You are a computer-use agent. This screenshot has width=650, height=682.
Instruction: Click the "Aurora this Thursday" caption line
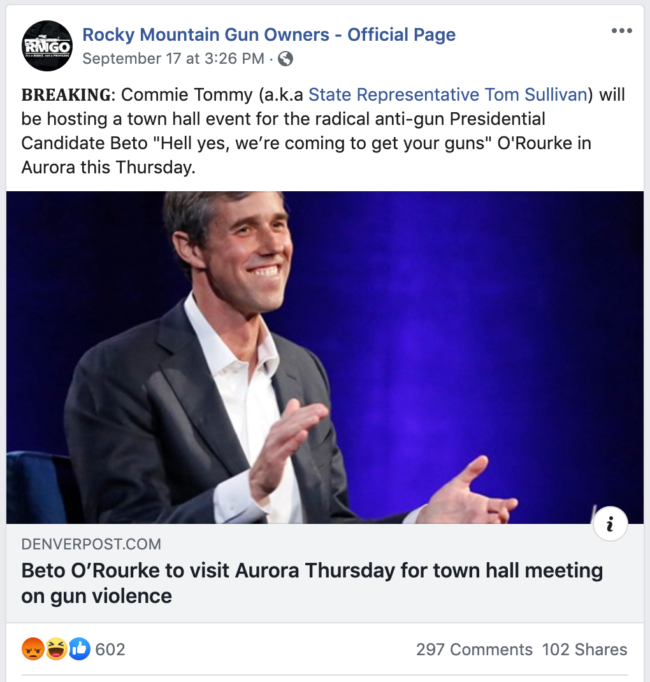click(x=107, y=167)
